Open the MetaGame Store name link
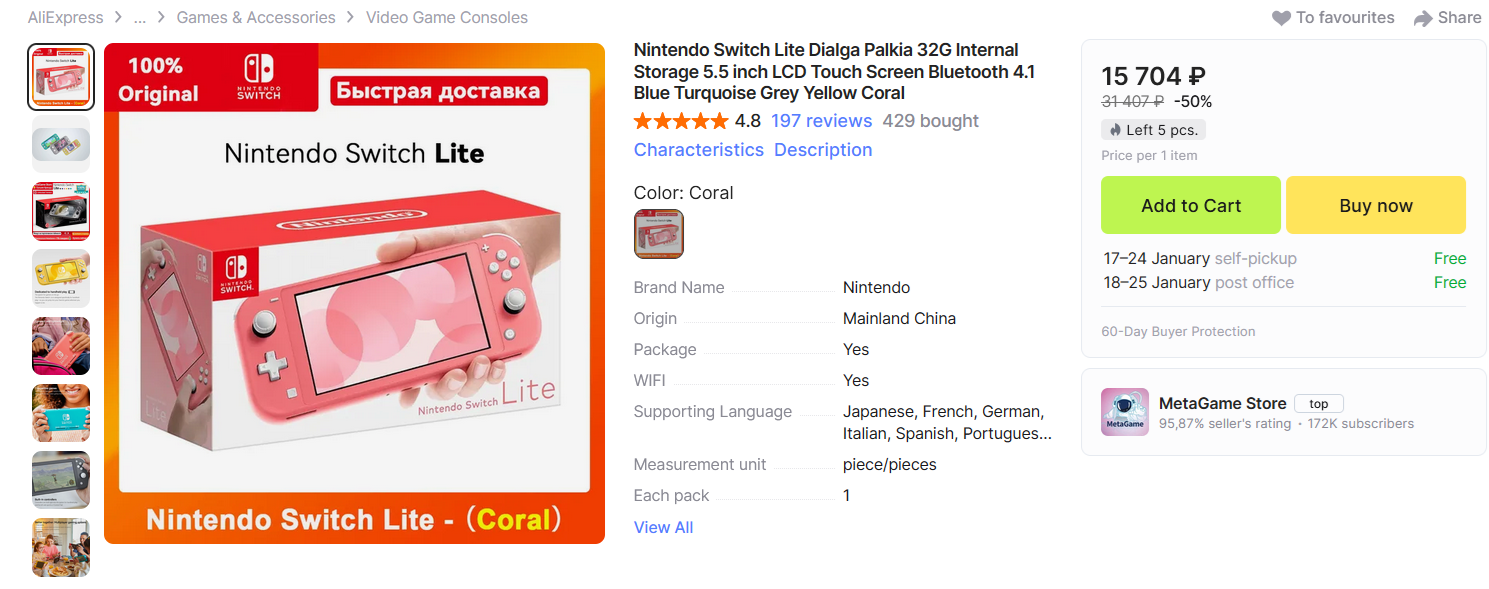 click(x=1222, y=403)
